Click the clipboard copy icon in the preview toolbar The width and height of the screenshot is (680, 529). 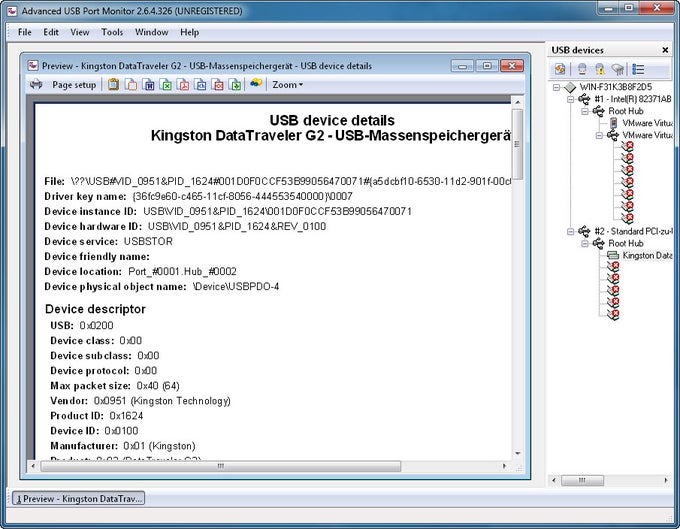[x=113, y=84]
